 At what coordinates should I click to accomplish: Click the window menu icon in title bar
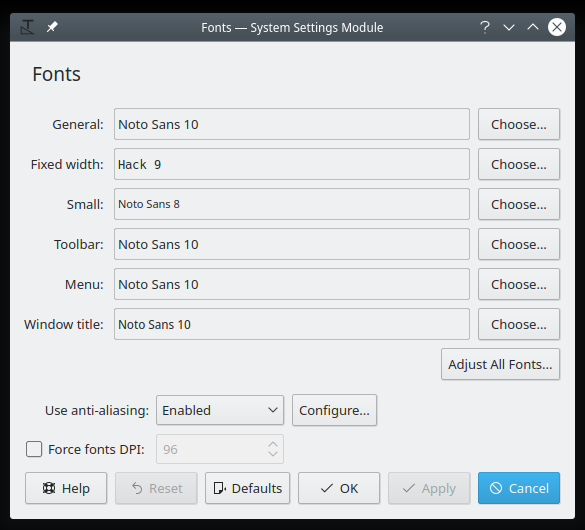coord(28,27)
